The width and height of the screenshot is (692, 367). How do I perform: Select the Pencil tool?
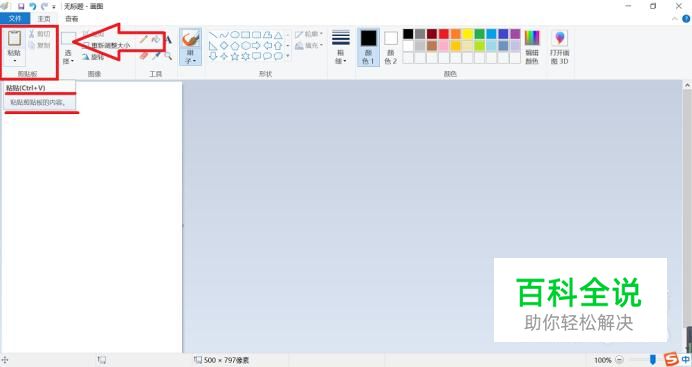(x=144, y=40)
